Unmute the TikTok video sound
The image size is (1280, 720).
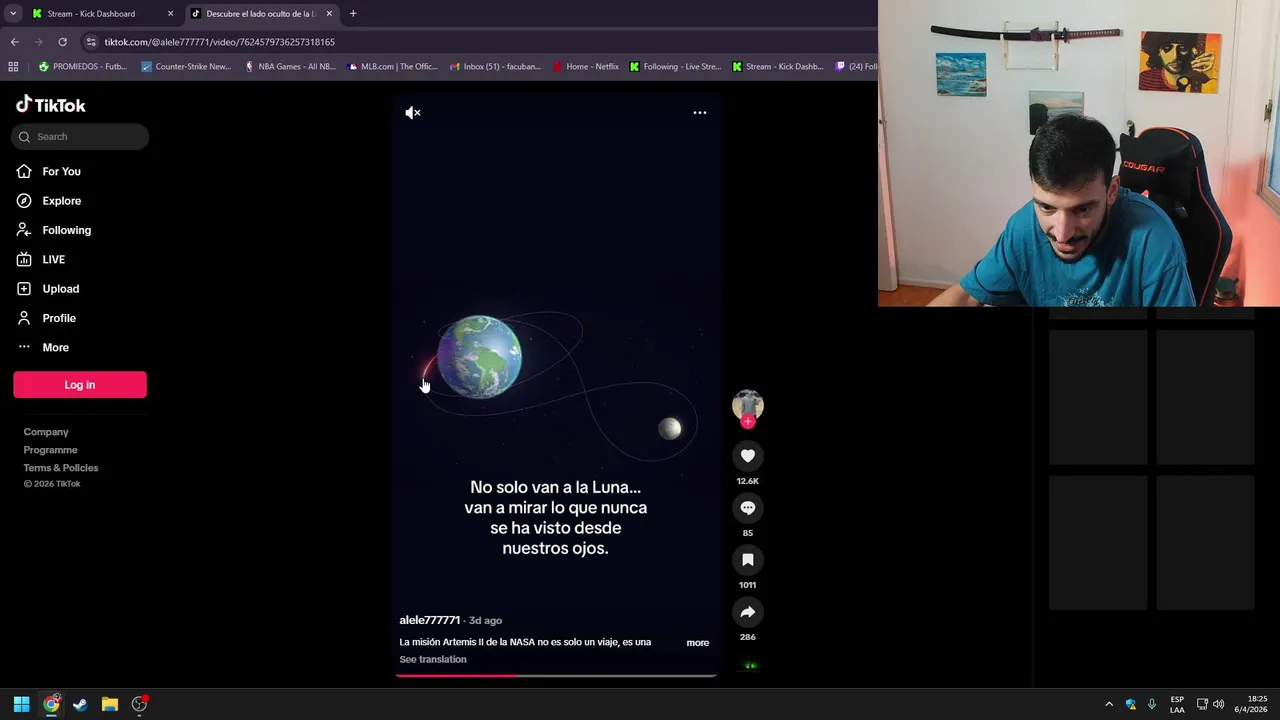coord(413,113)
